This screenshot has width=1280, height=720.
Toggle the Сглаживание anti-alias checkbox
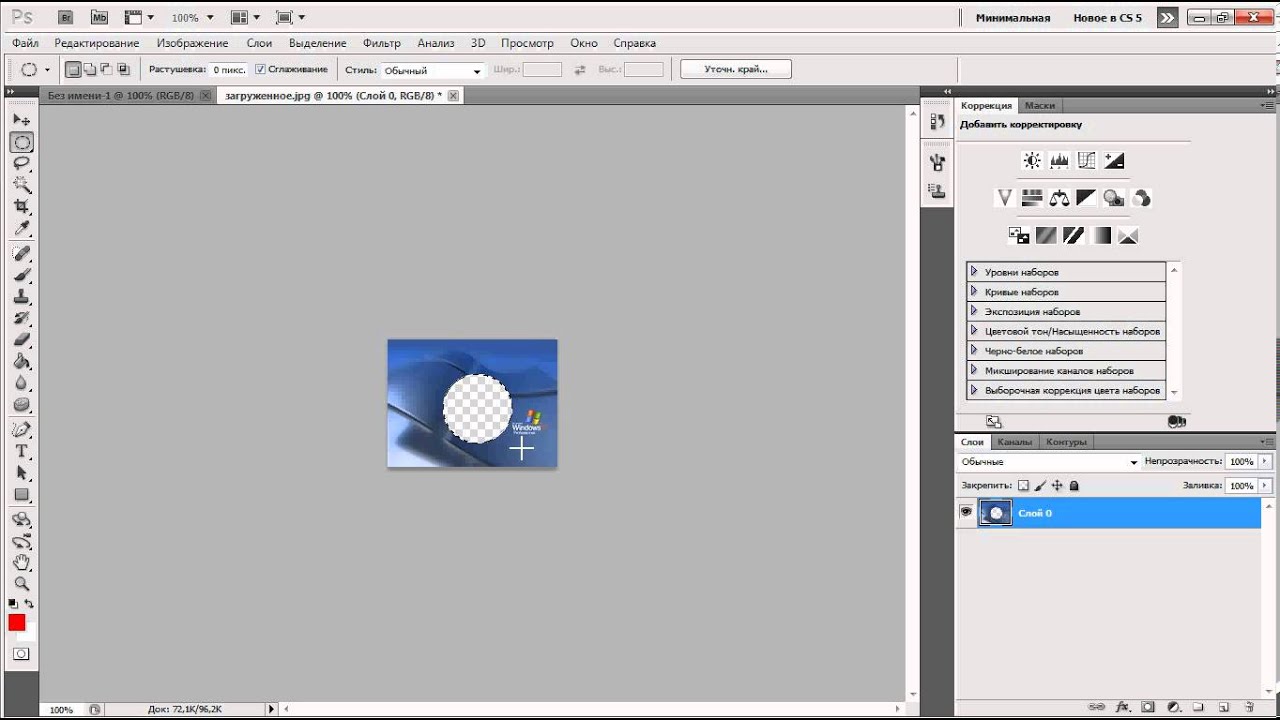pyautogui.click(x=260, y=69)
